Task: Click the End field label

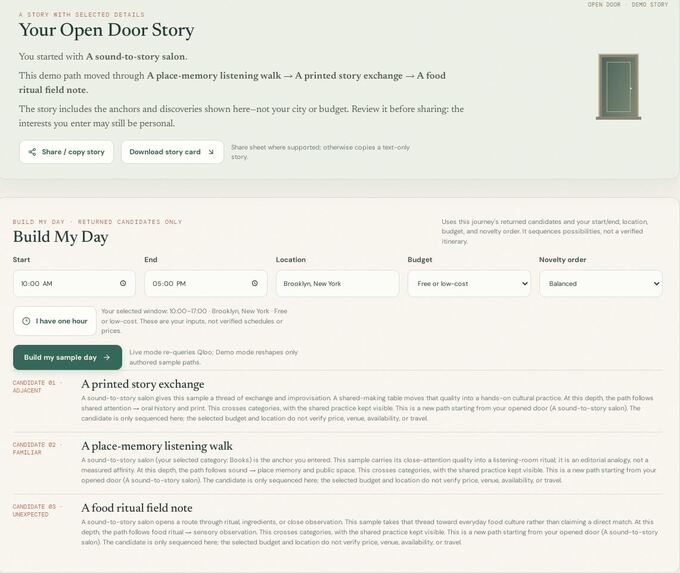Action: (150, 259)
